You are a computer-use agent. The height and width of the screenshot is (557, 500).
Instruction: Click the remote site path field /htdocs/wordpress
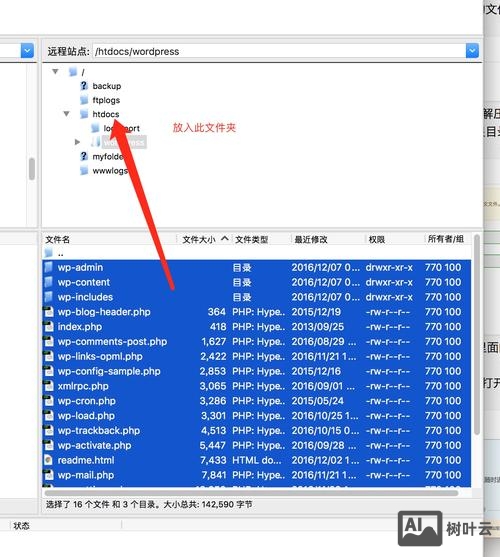279,51
